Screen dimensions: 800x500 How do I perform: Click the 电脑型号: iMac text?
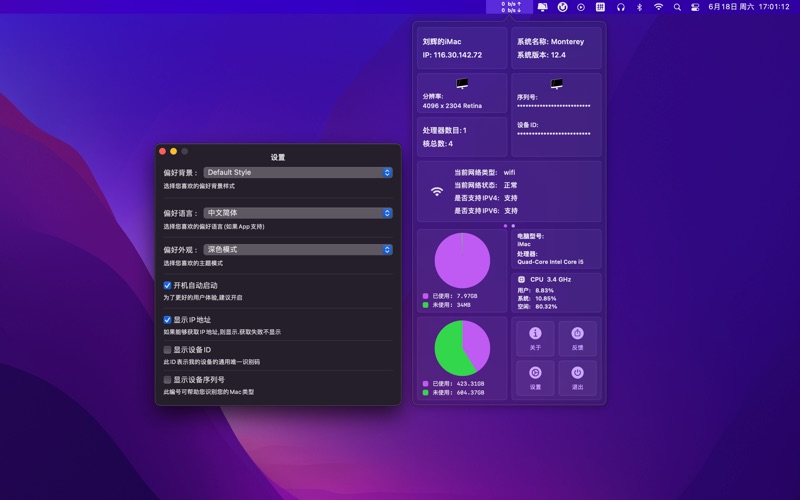[x=531, y=240]
